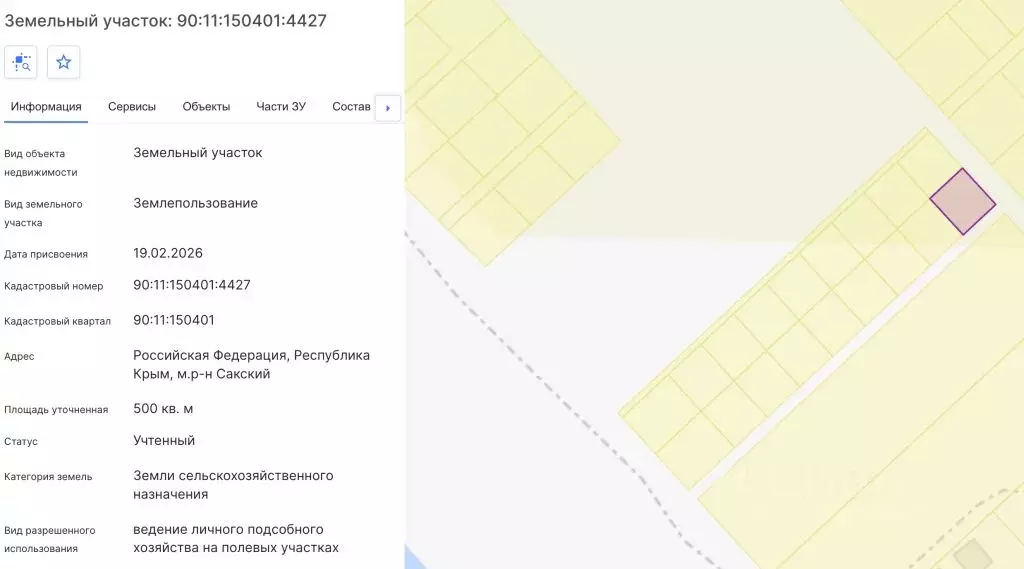Show more tabs with right arrow
Viewport: 1024px width, 569px height.
[388, 108]
